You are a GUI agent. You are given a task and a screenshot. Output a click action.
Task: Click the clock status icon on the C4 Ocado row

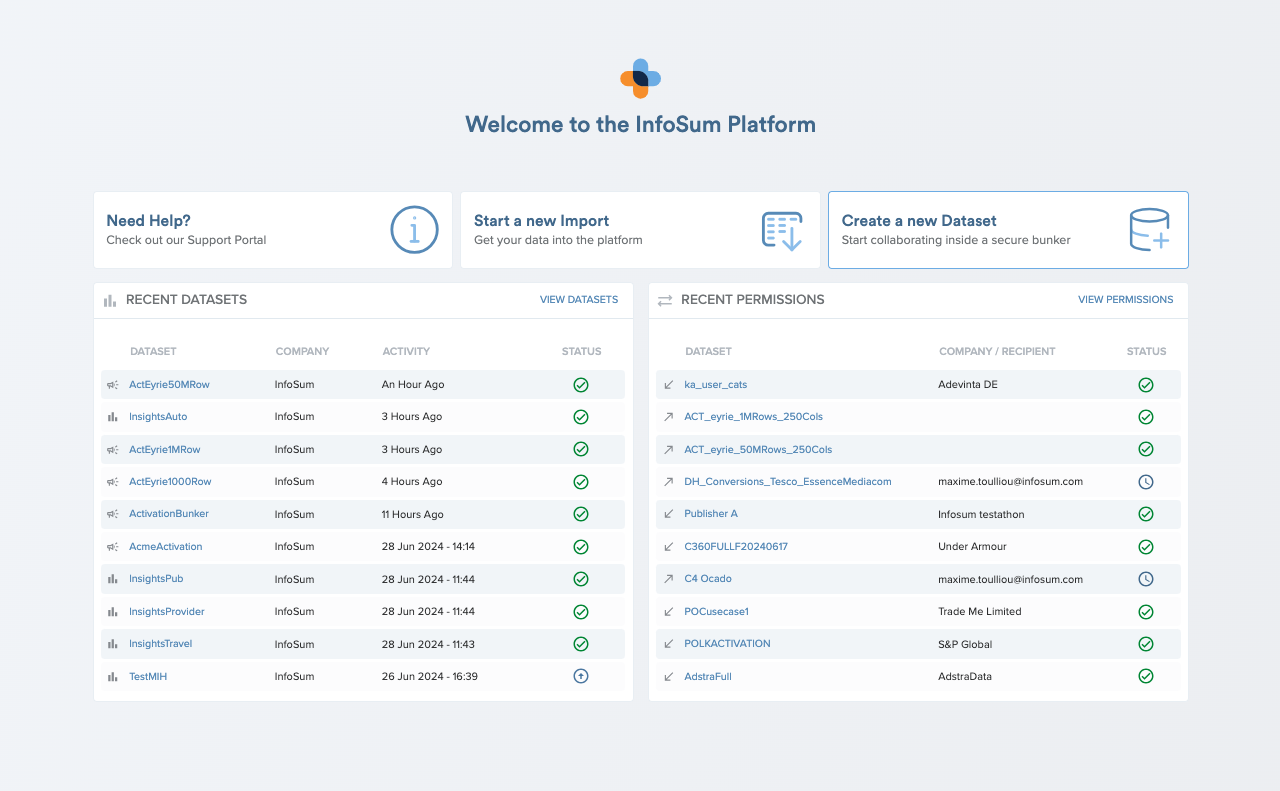[x=1146, y=578]
